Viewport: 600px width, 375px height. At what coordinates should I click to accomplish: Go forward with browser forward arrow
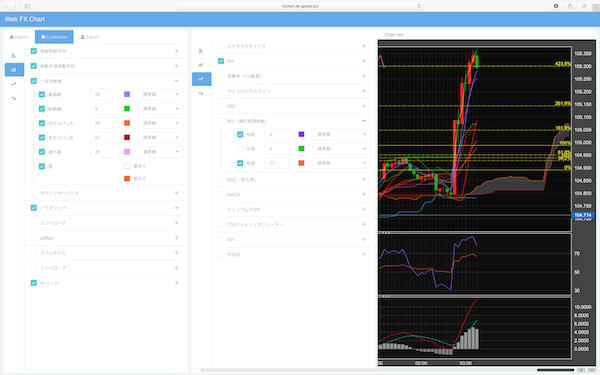[x=15, y=6]
